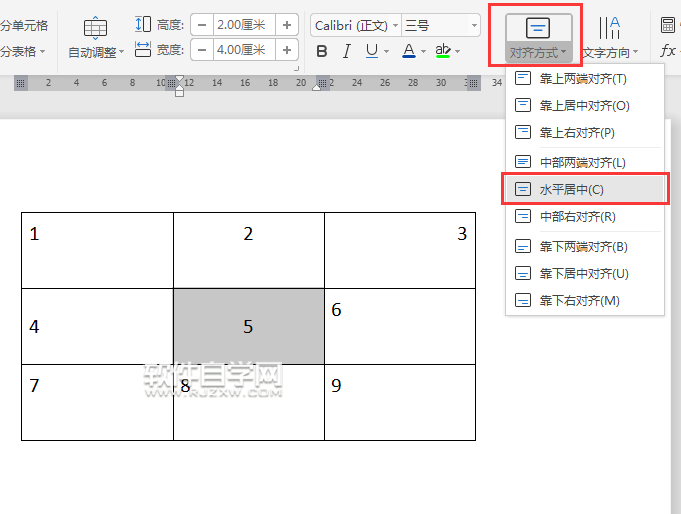681x514 pixels.
Task: Select 水平居中(C) menu item
Action: [x=585, y=189]
